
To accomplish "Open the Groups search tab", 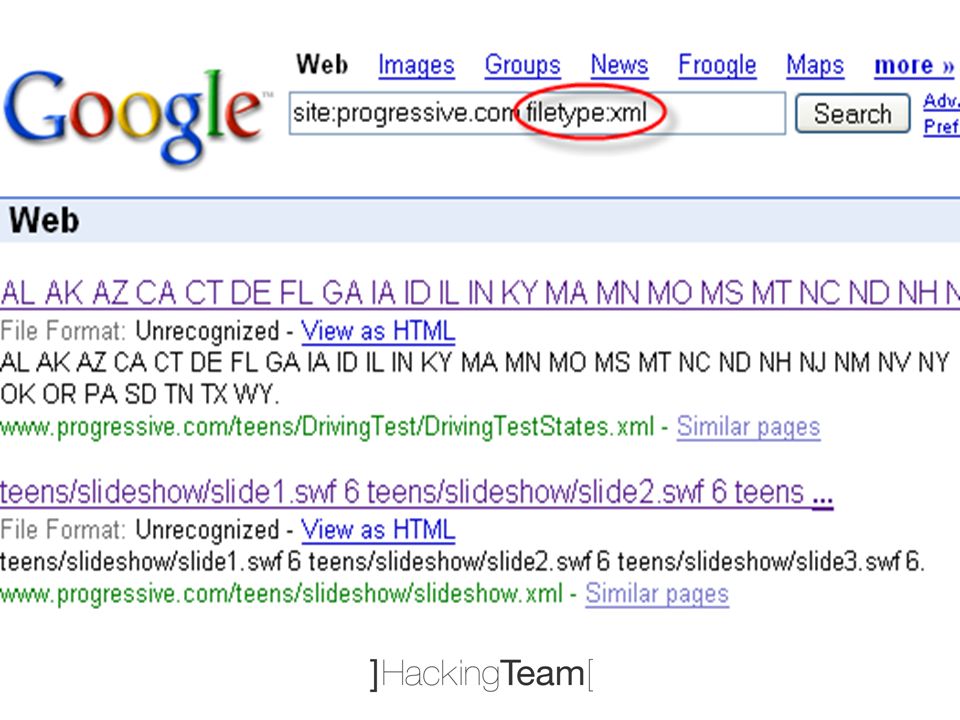I will point(522,65).
